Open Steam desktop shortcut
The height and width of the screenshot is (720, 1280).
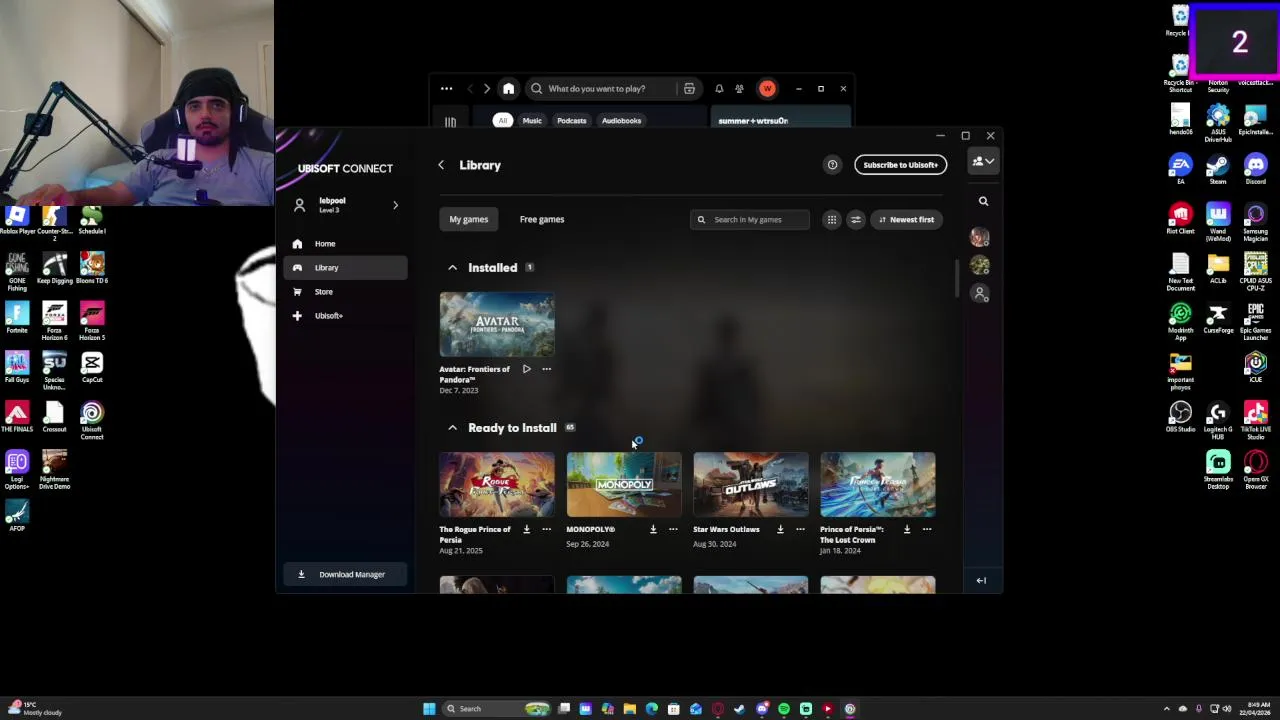pyautogui.click(x=1218, y=169)
